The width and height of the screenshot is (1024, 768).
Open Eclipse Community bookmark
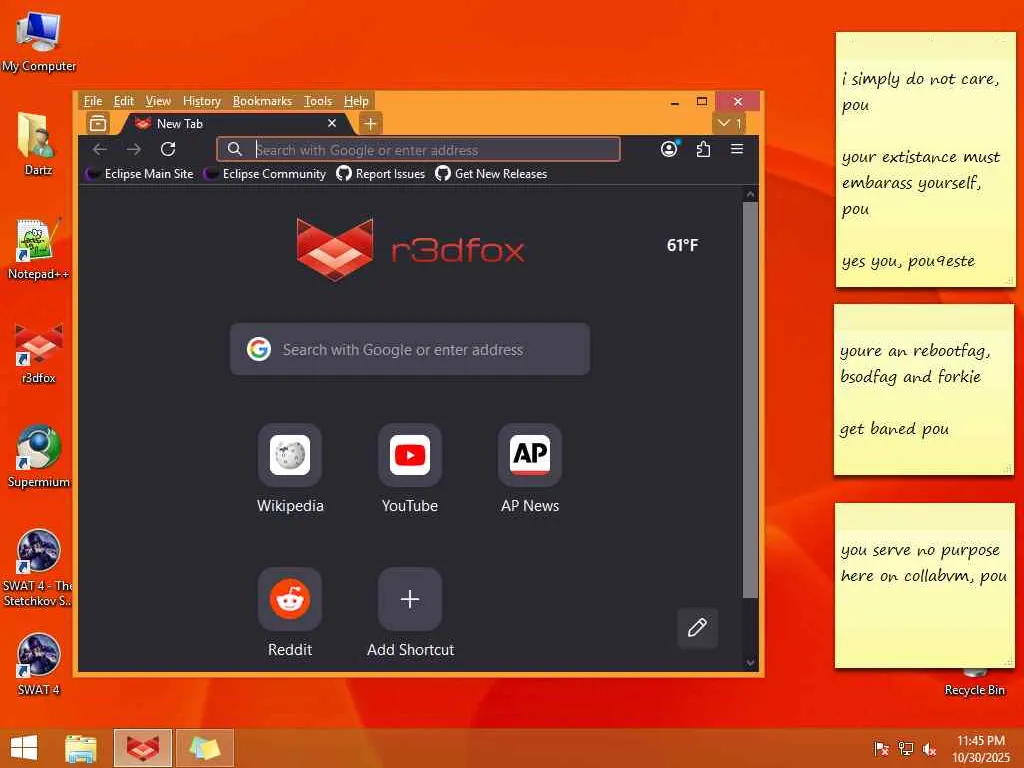(x=264, y=174)
